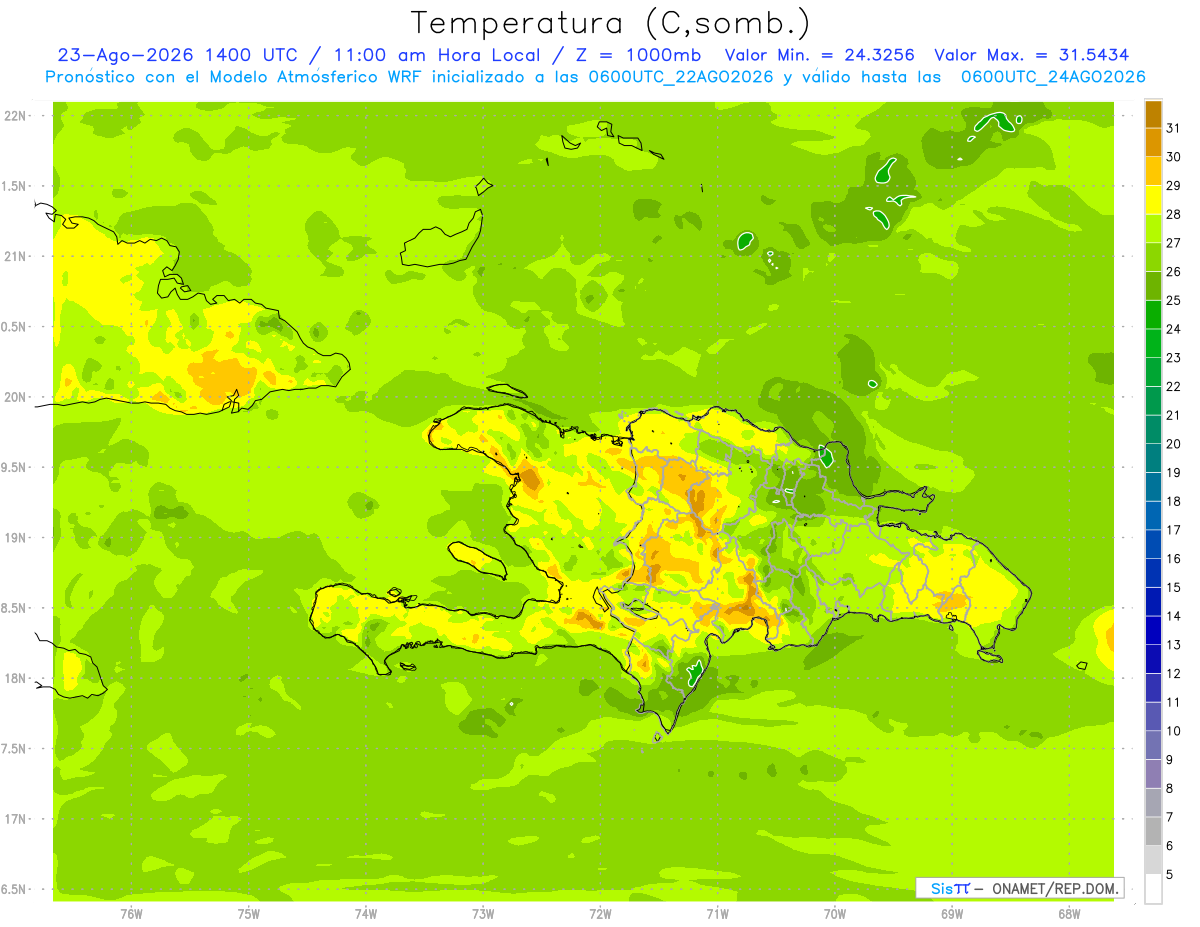Click the colorbar value label "27"
This screenshot has width=1200, height=927.
tap(1174, 243)
